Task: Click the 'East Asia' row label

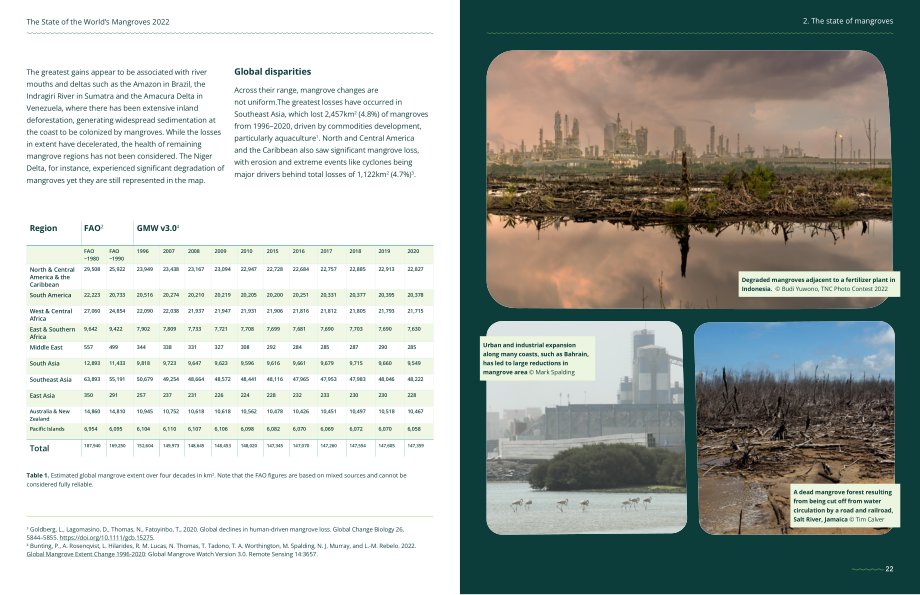Action: tap(42, 395)
